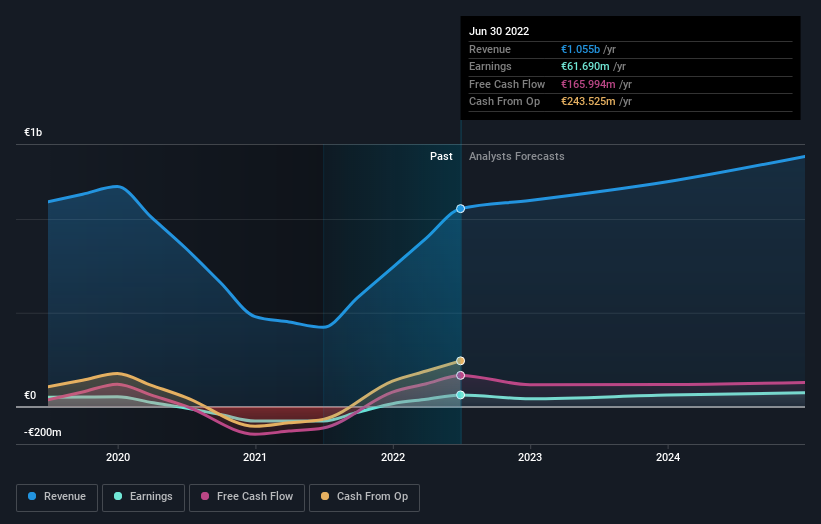
Task: Click the 2024 x-axis label
Action: [x=668, y=458]
